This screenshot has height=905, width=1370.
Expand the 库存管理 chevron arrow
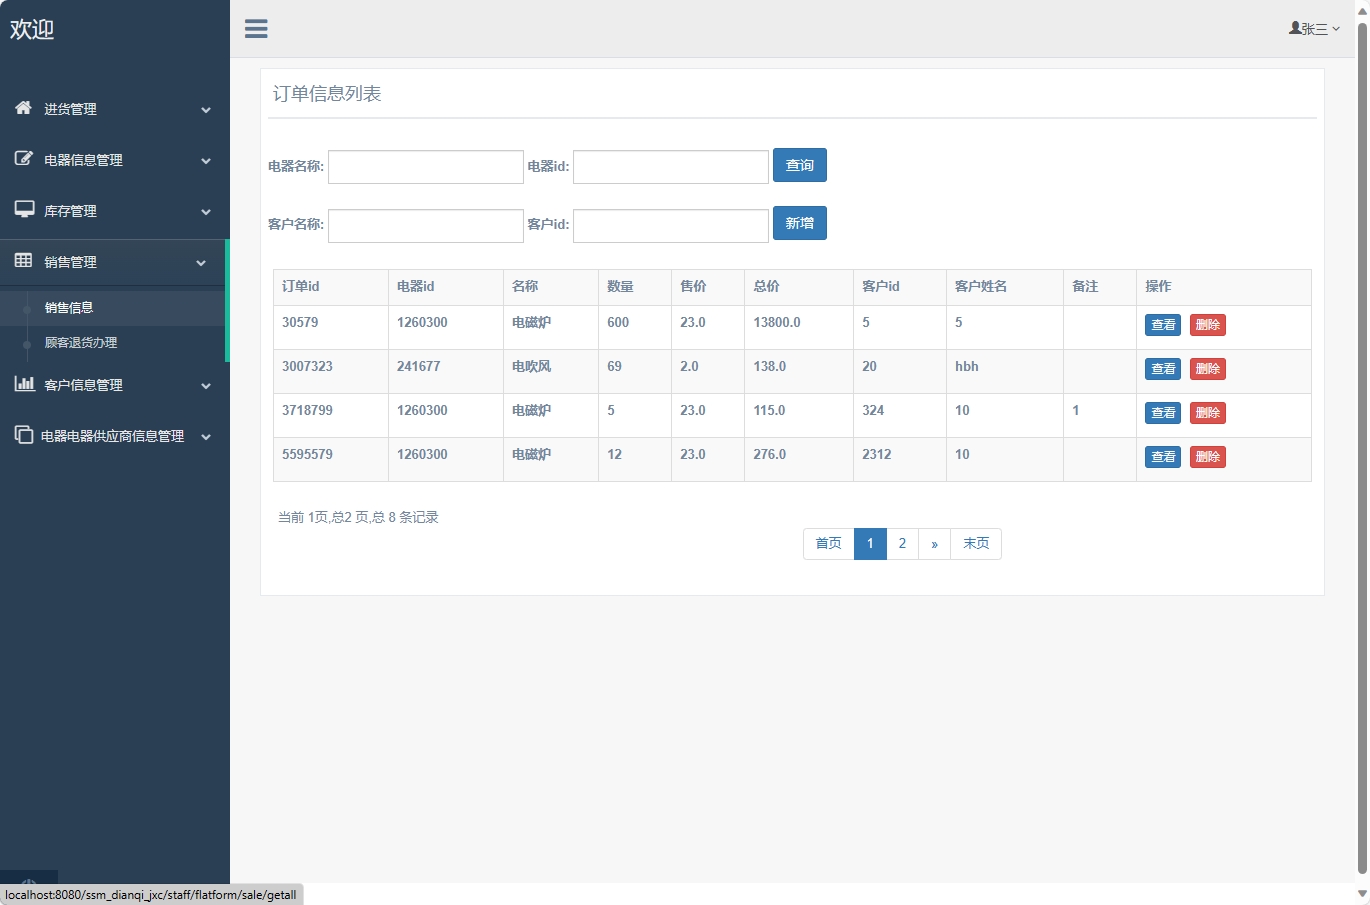click(206, 212)
